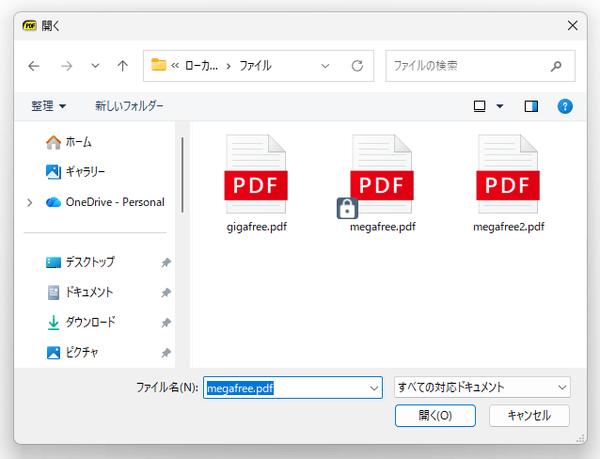
Task: Click the ファイルの検索 search box
Action: [x=480, y=66]
